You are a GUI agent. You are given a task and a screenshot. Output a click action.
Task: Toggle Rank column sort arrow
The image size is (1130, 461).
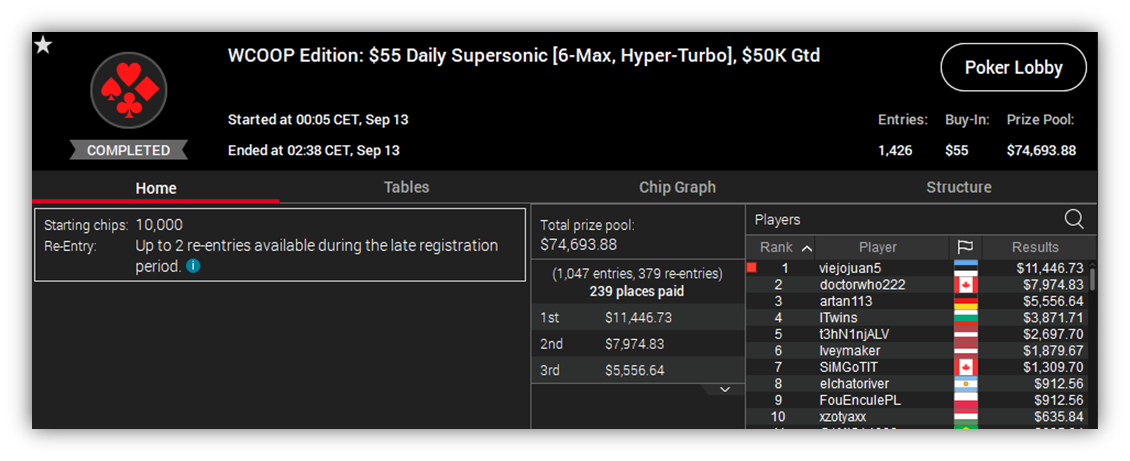[x=807, y=248]
